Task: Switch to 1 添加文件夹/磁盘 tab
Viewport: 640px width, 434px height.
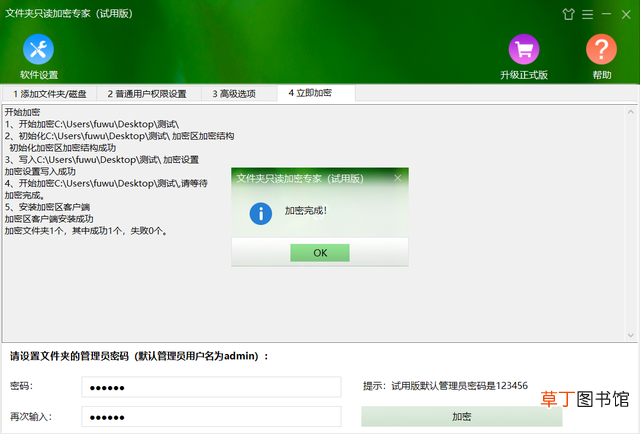Action: (49, 94)
